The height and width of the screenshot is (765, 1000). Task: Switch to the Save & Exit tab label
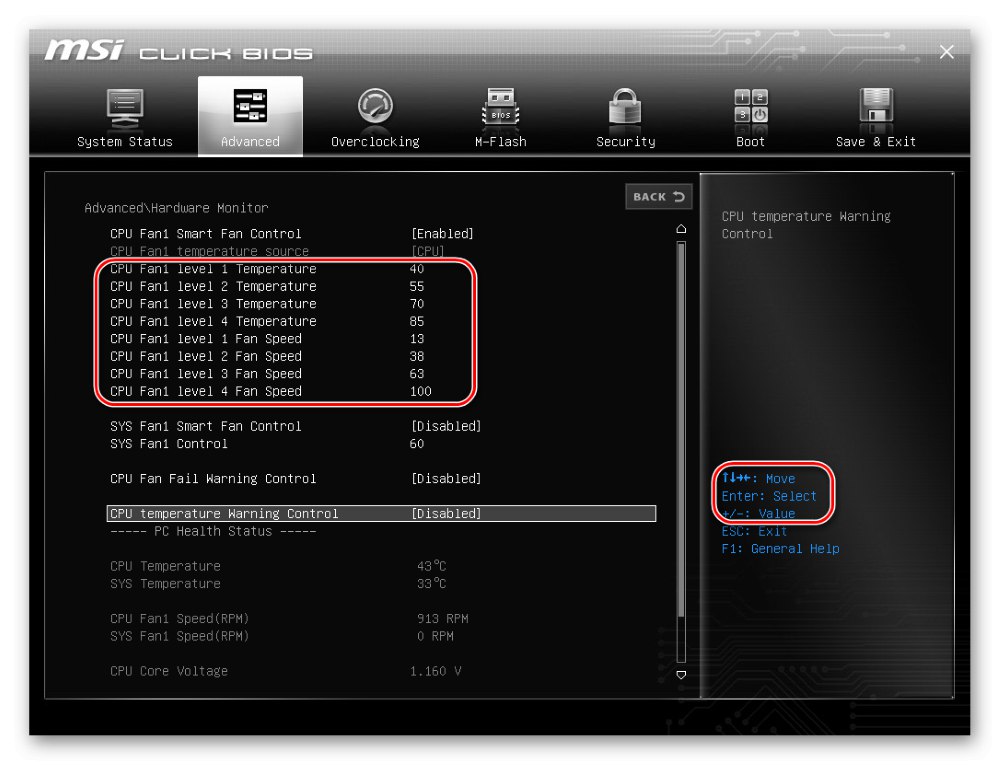pos(876,142)
